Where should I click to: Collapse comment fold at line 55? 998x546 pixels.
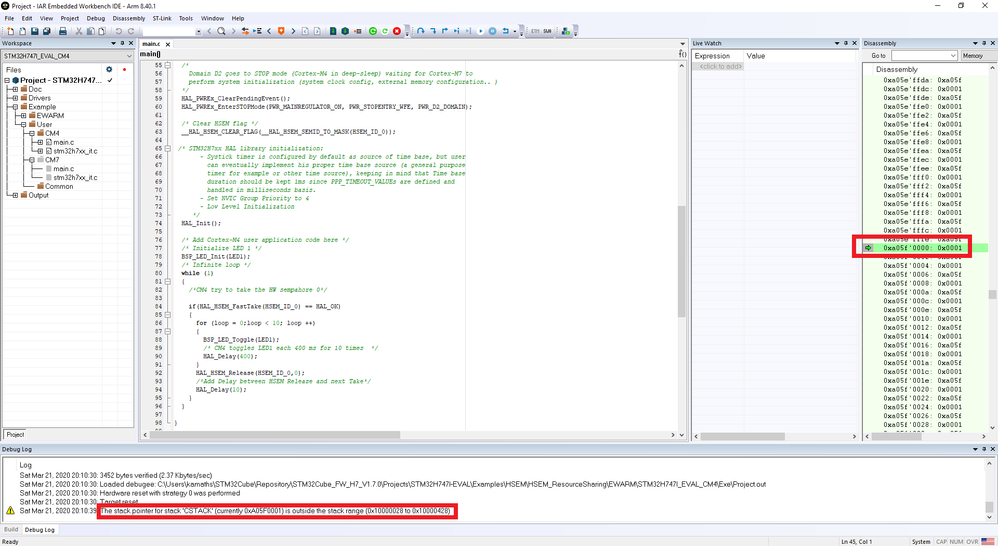[168, 65]
